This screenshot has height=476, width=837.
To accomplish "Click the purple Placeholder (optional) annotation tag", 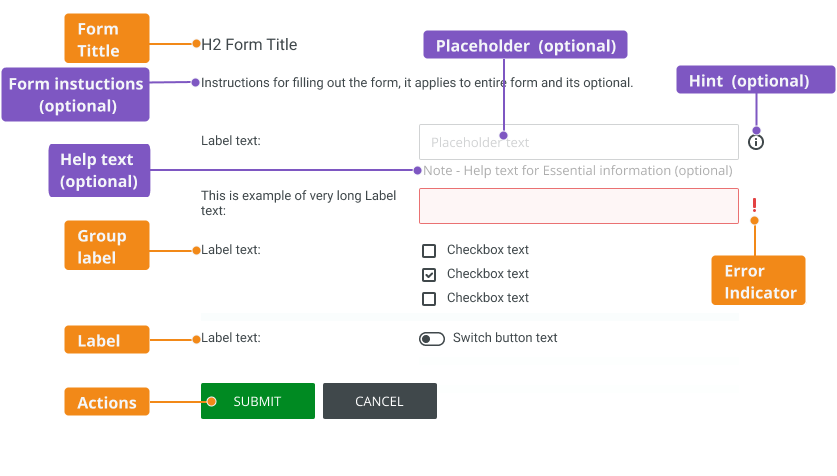I will tap(525, 45).
